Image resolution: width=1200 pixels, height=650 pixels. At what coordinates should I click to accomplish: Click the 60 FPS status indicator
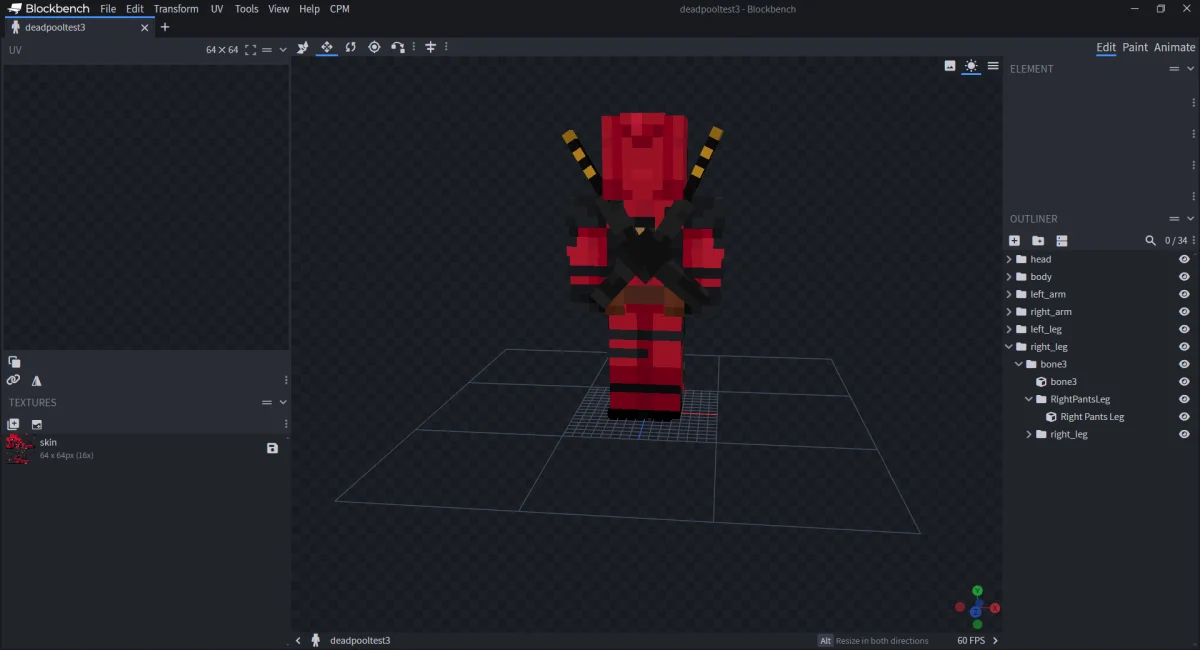point(970,640)
